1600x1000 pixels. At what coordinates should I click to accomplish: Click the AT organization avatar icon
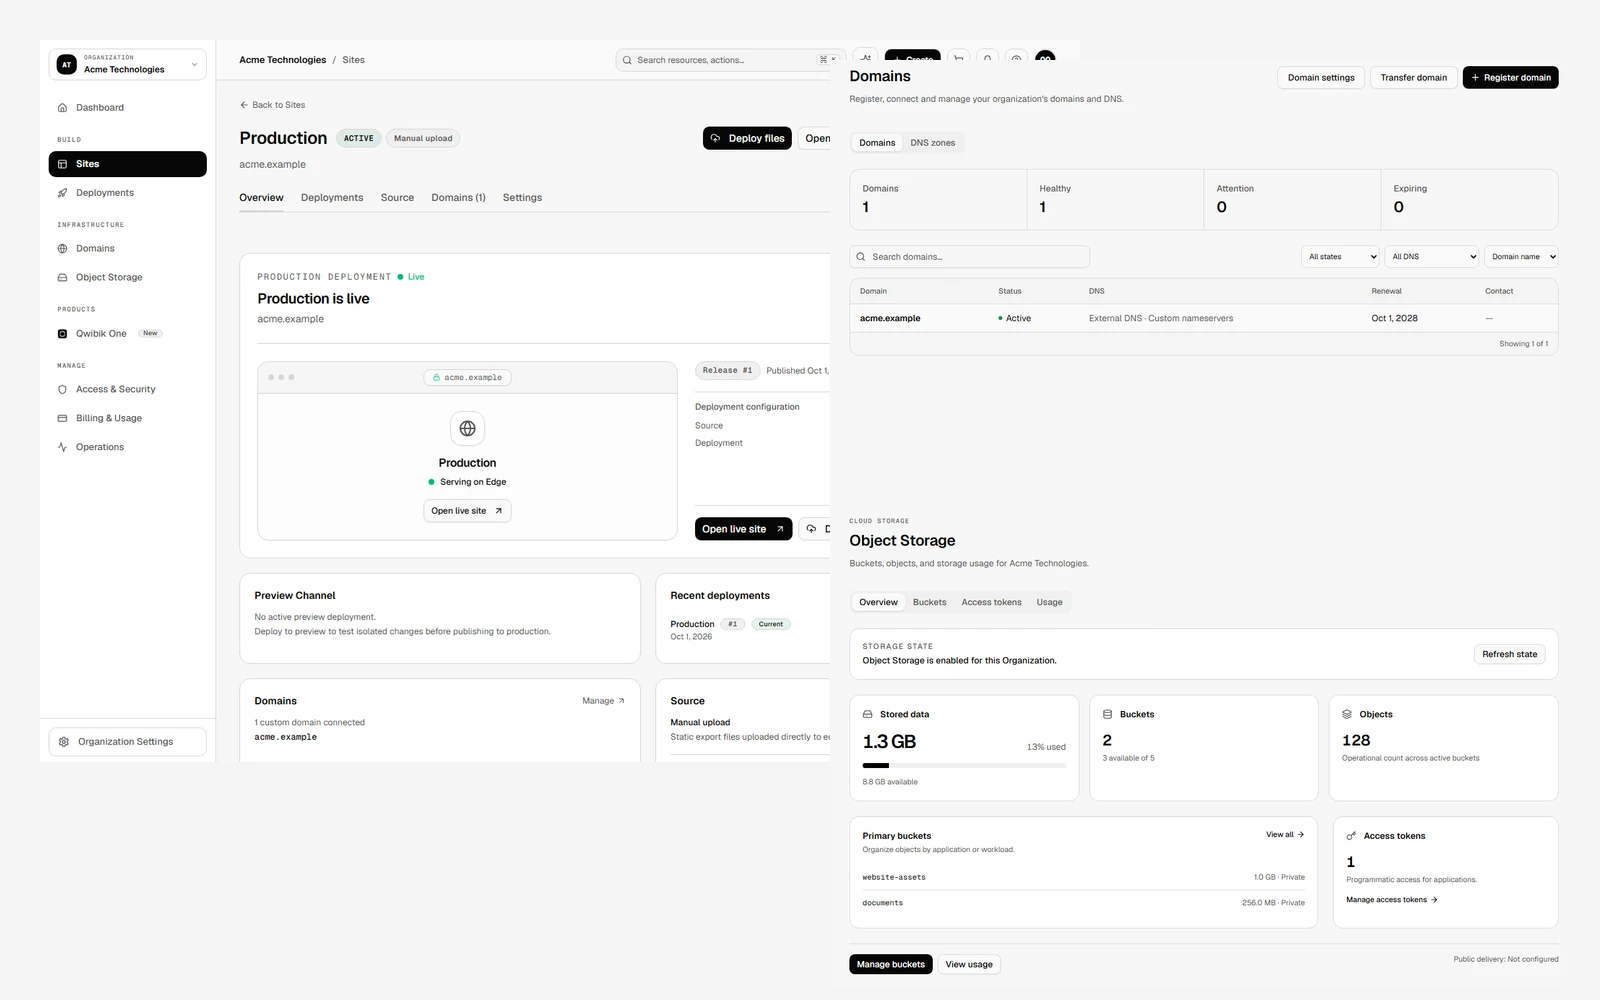[67, 64]
